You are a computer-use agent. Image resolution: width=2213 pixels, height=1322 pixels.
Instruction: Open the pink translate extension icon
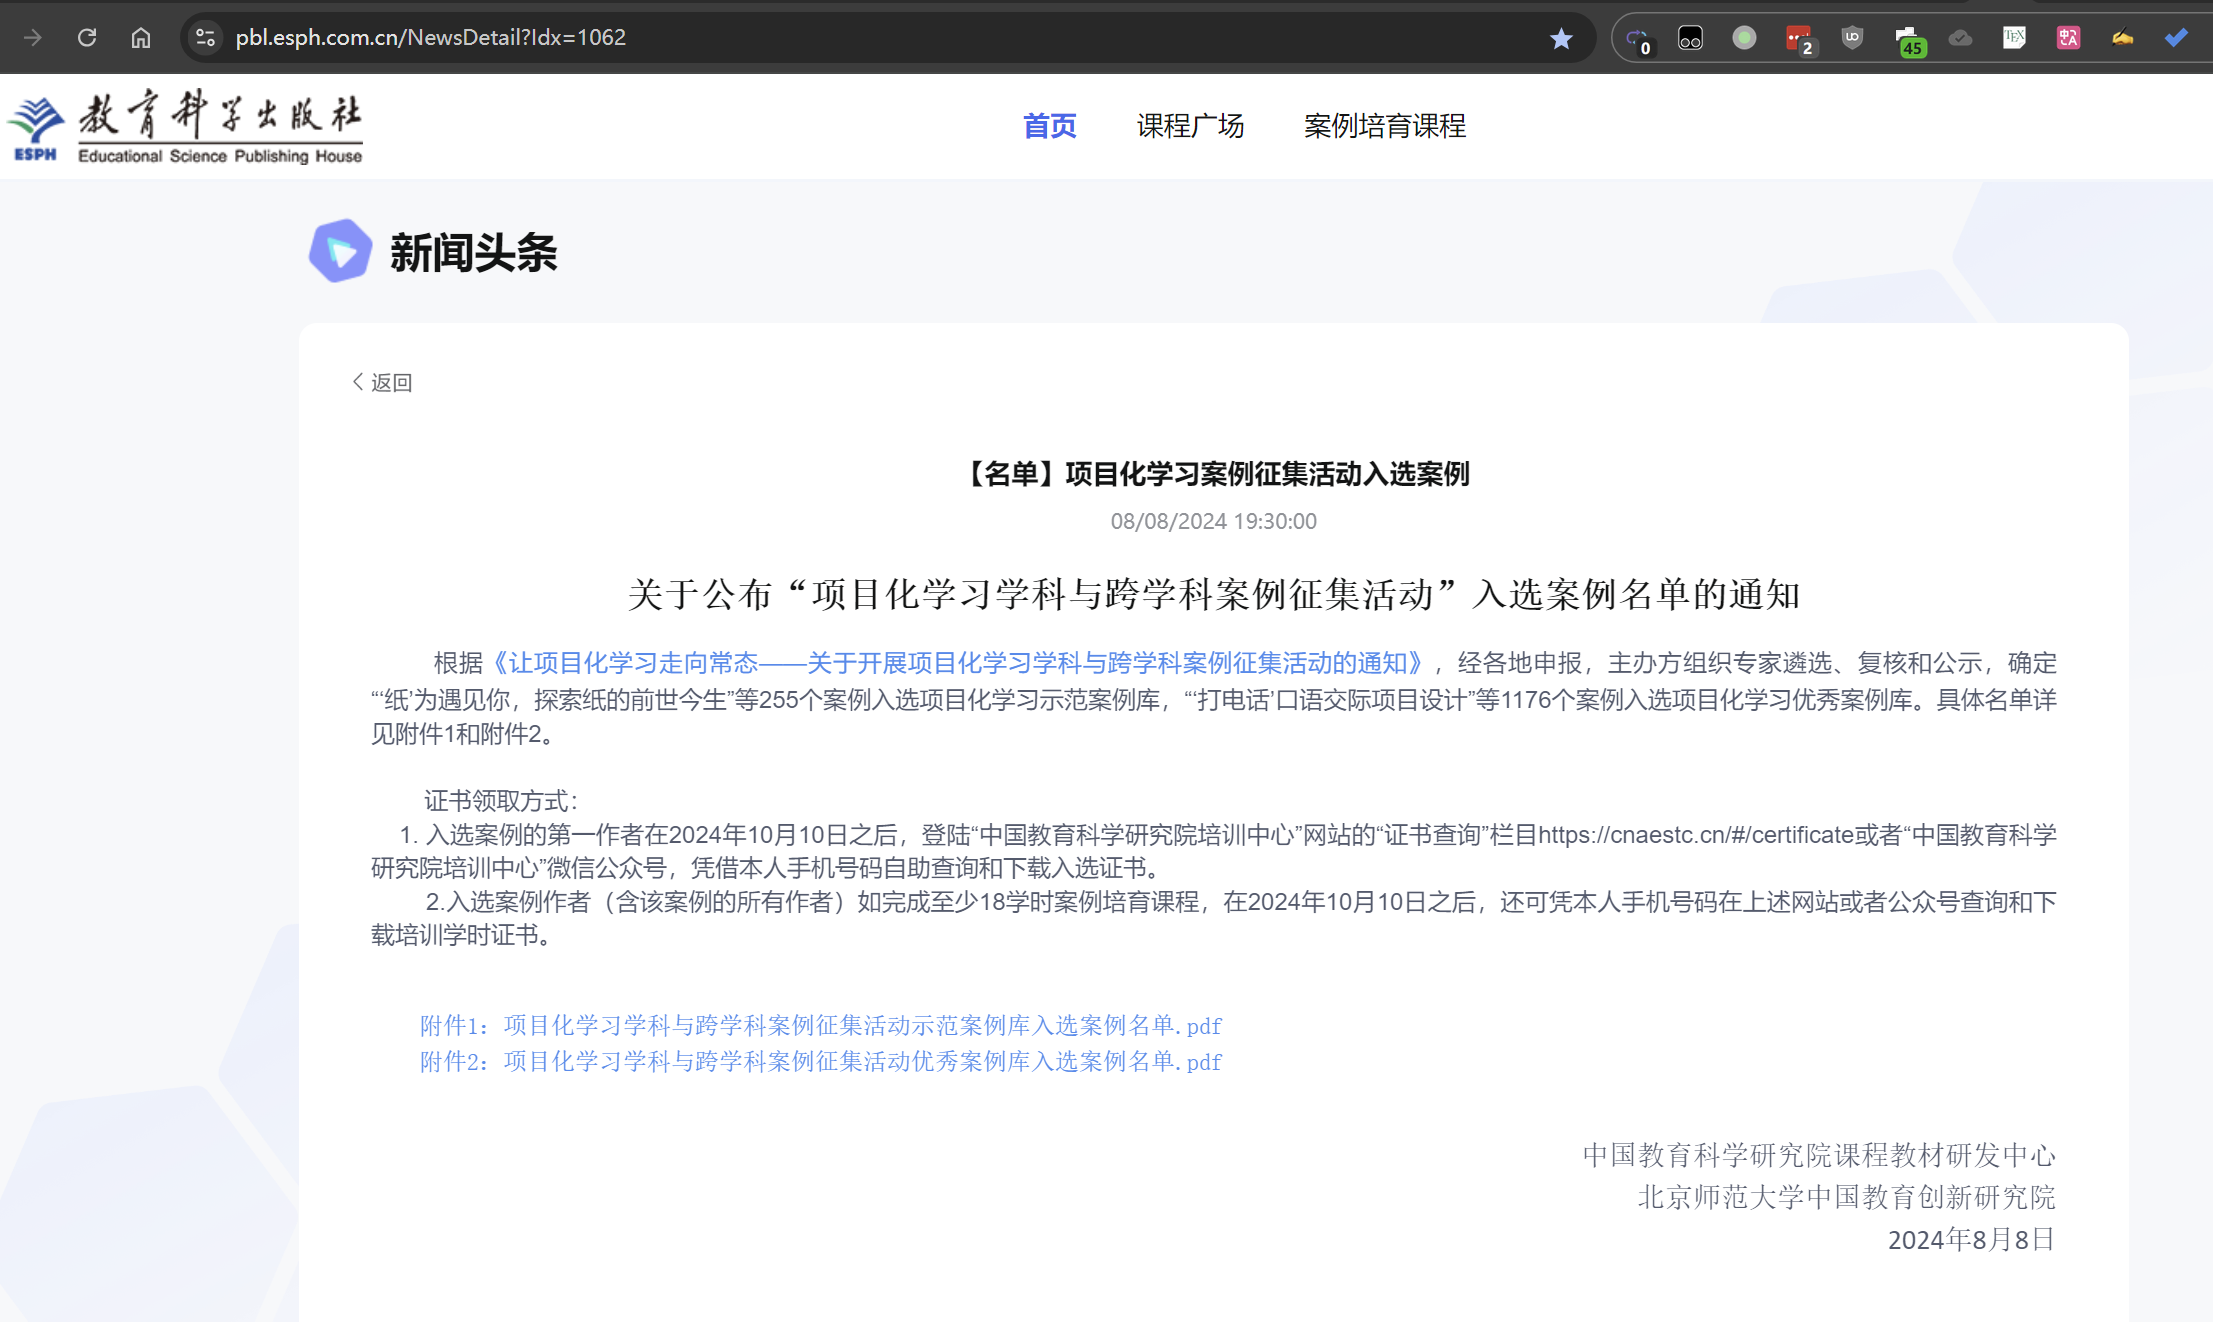click(x=2068, y=38)
